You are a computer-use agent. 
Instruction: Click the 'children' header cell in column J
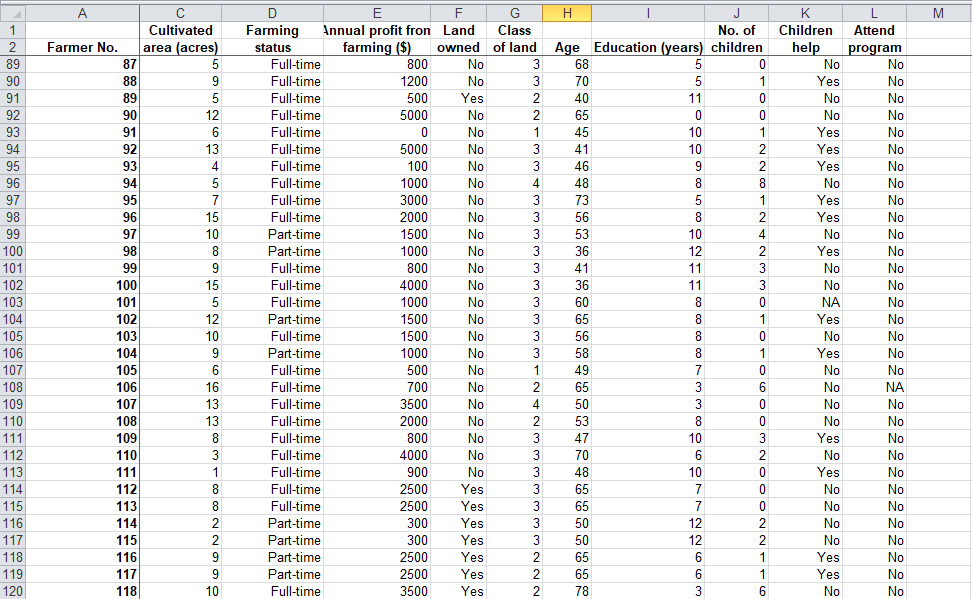[x=736, y=47]
